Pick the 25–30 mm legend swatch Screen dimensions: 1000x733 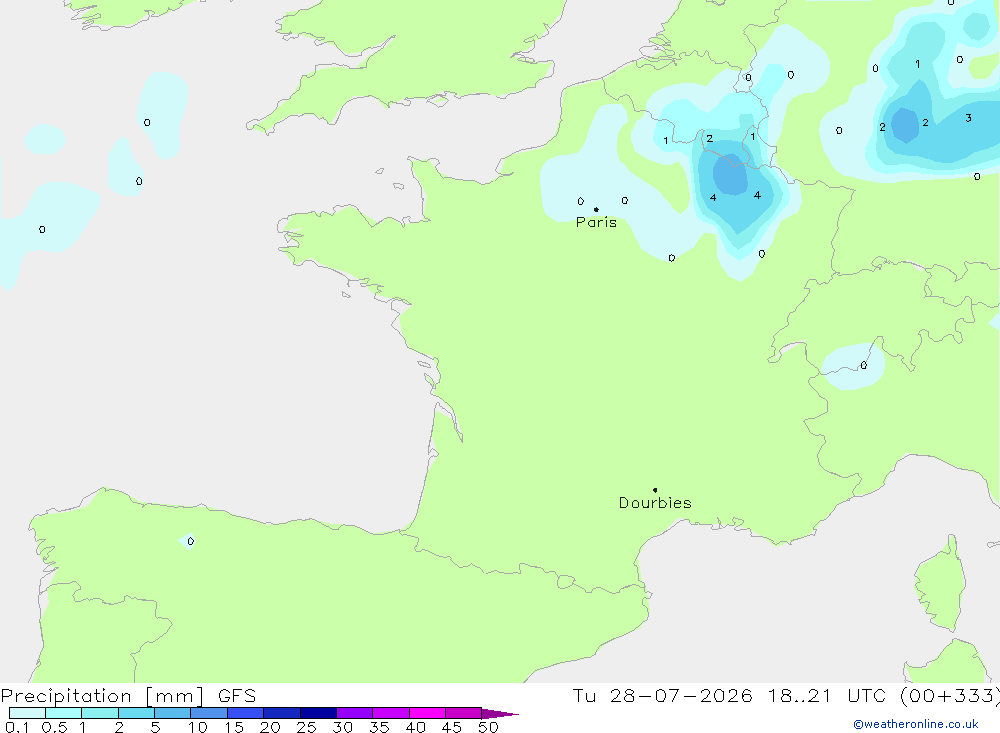pyautogui.click(x=318, y=713)
